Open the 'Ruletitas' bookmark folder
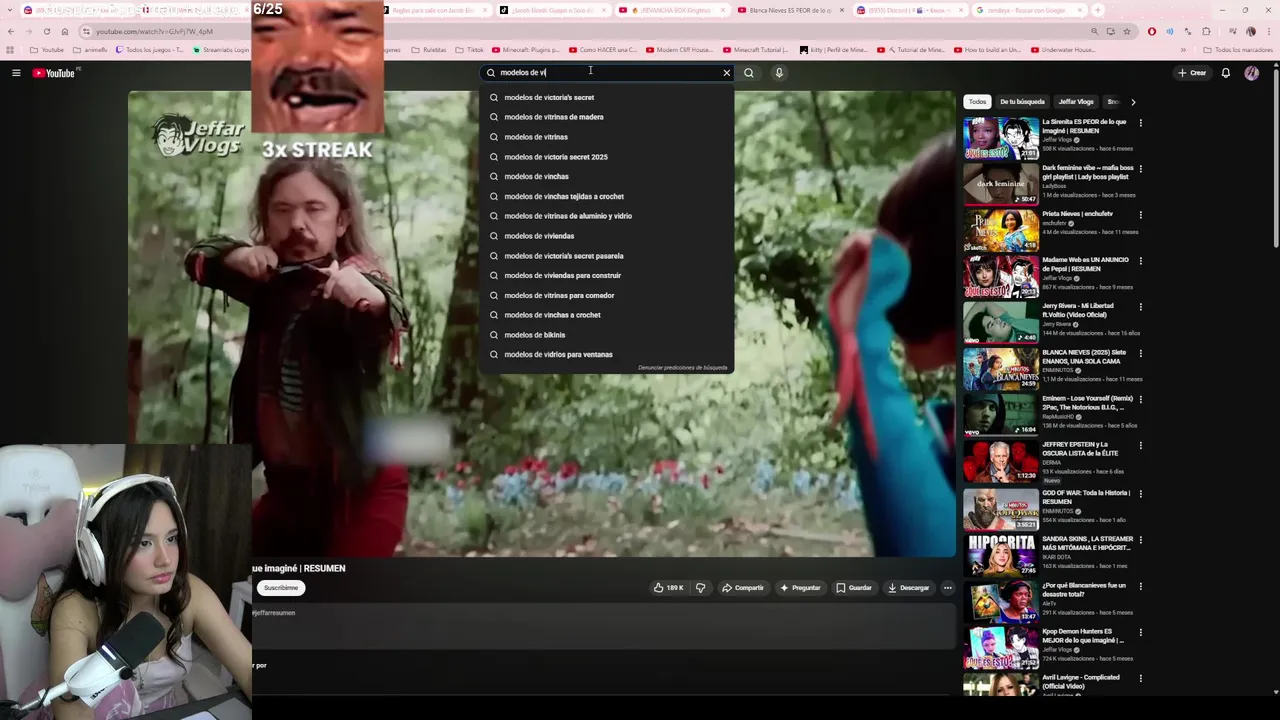This screenshot has width=1280, height=720. pyautogui.click(x=430, y=49)
